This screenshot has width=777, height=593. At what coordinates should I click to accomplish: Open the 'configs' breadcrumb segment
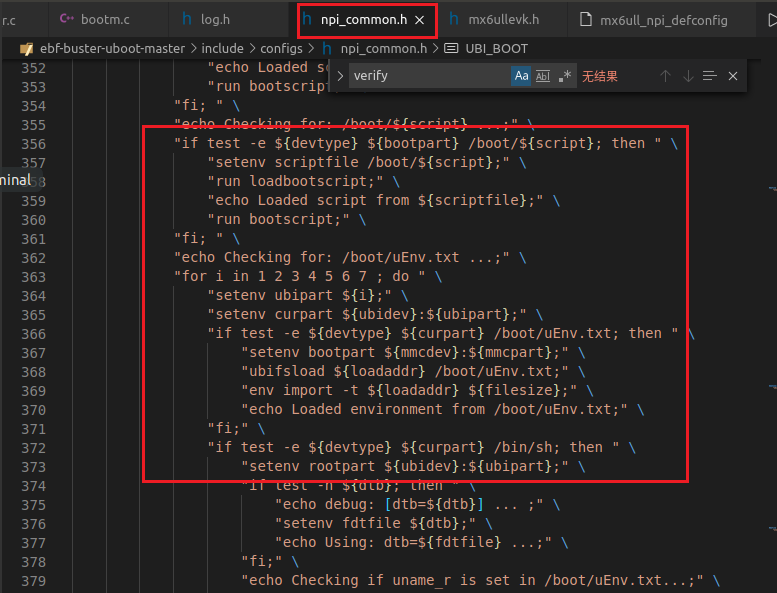coord(281,48)
